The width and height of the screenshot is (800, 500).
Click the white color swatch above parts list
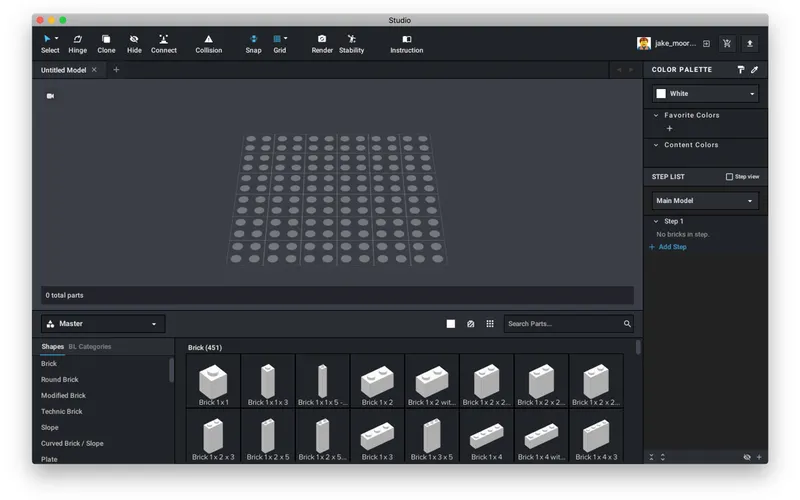pyautogui.click(x=451, y=324)
